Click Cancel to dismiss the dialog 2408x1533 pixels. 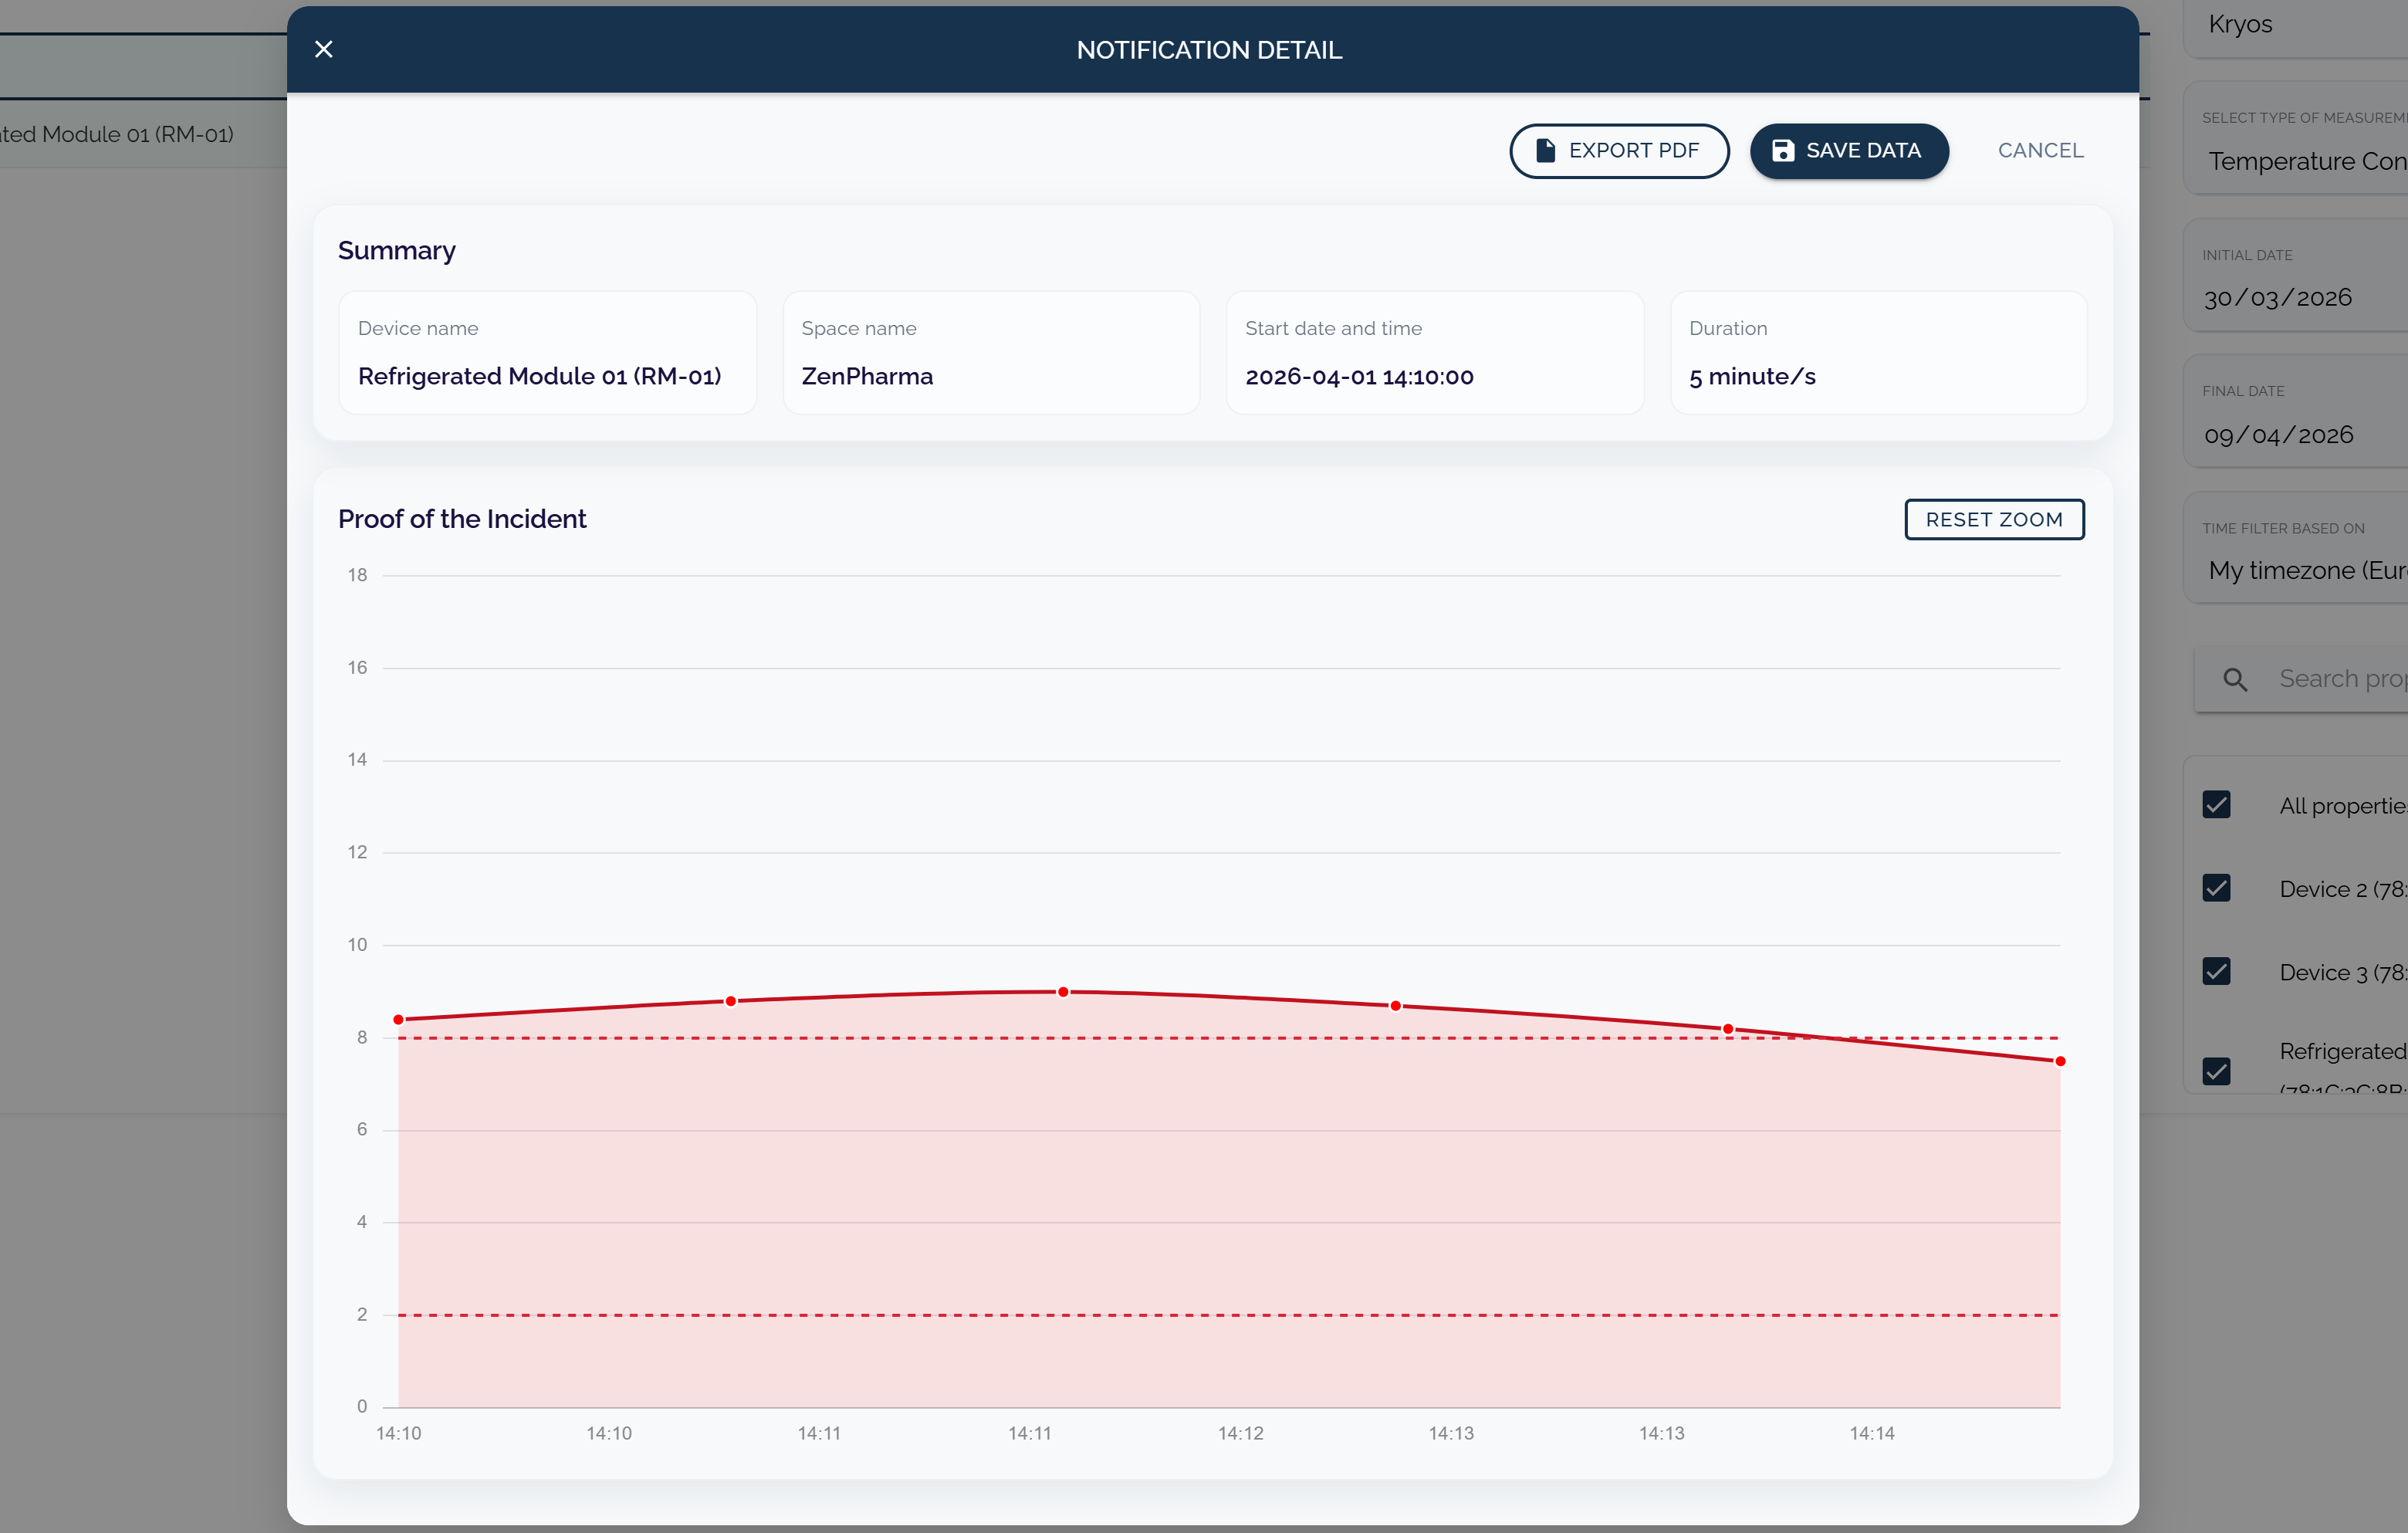point(2041,150)
